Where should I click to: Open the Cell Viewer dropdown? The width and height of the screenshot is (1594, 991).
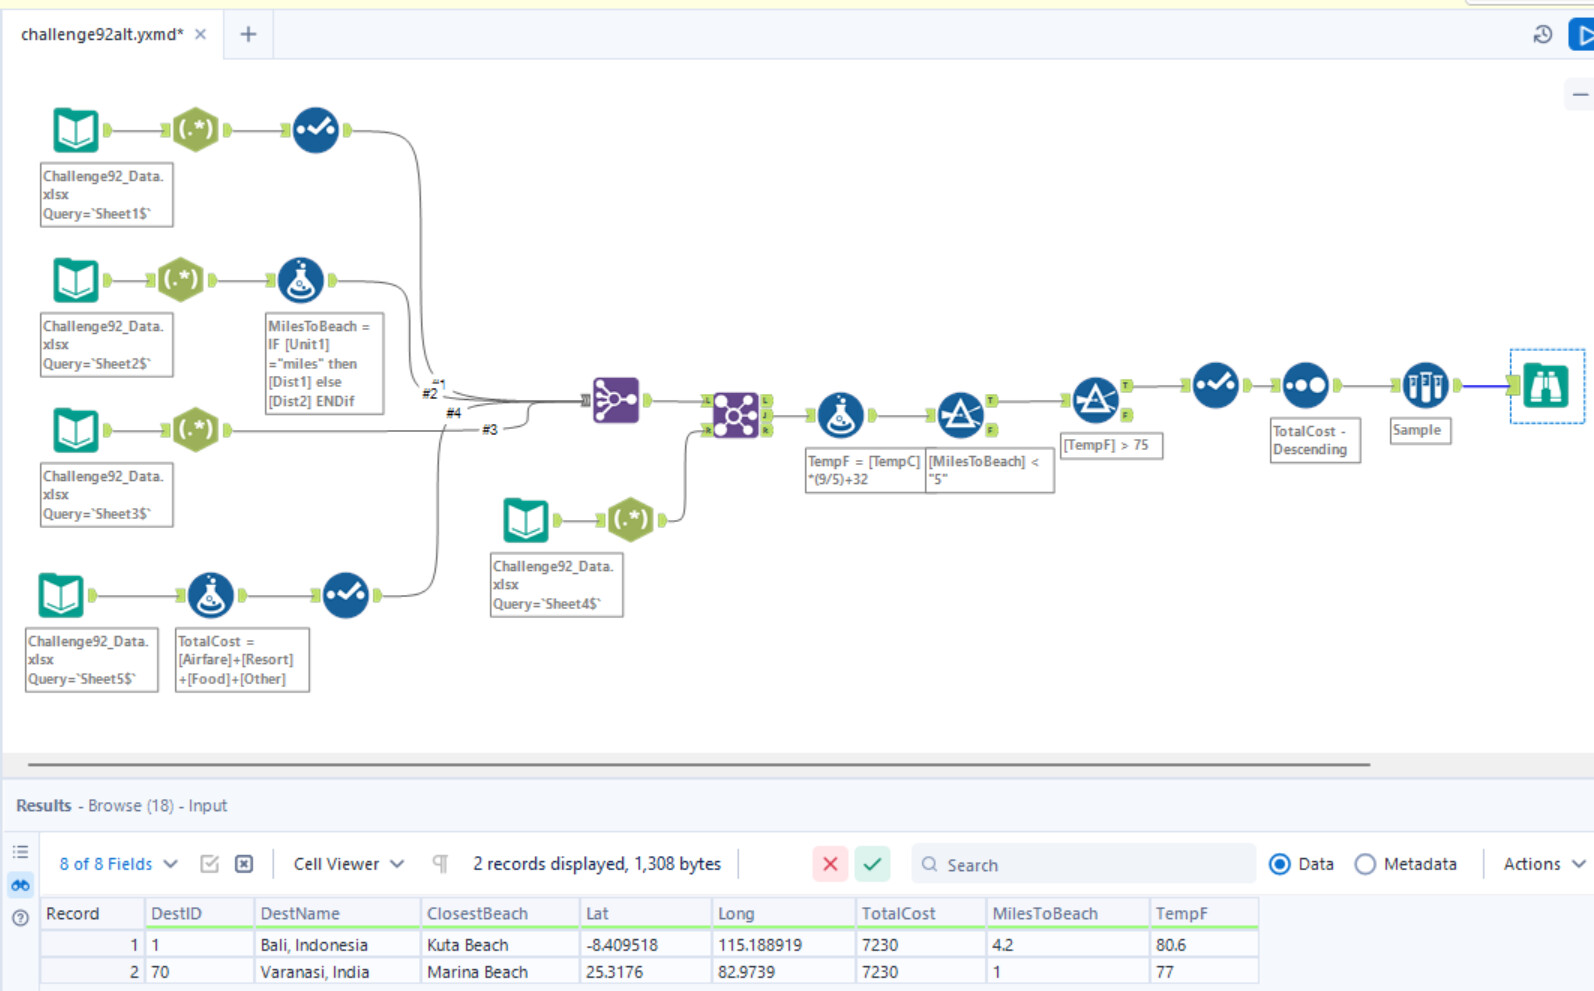coord(348,864)
